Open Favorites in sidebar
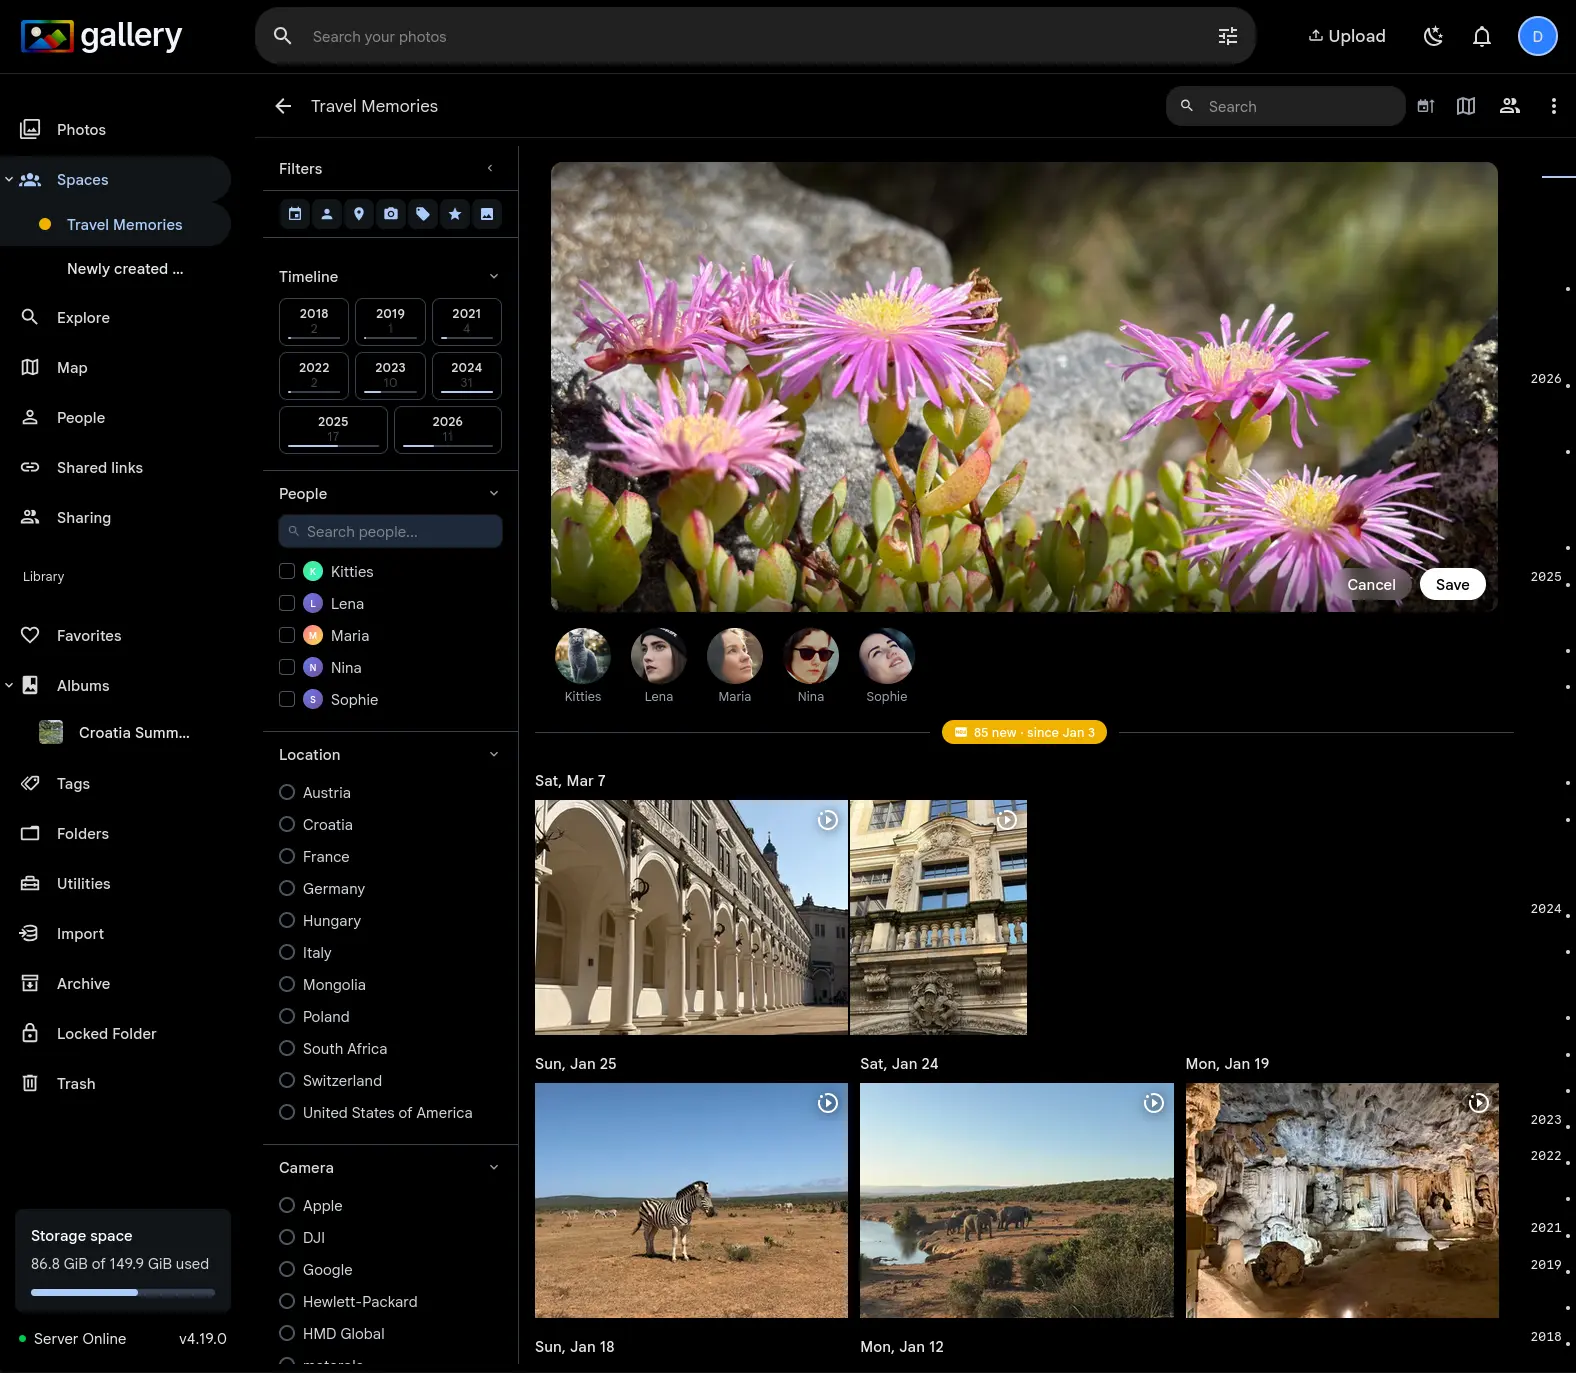This screenshot has width=1576, height=1373. (x=115, y=635)
